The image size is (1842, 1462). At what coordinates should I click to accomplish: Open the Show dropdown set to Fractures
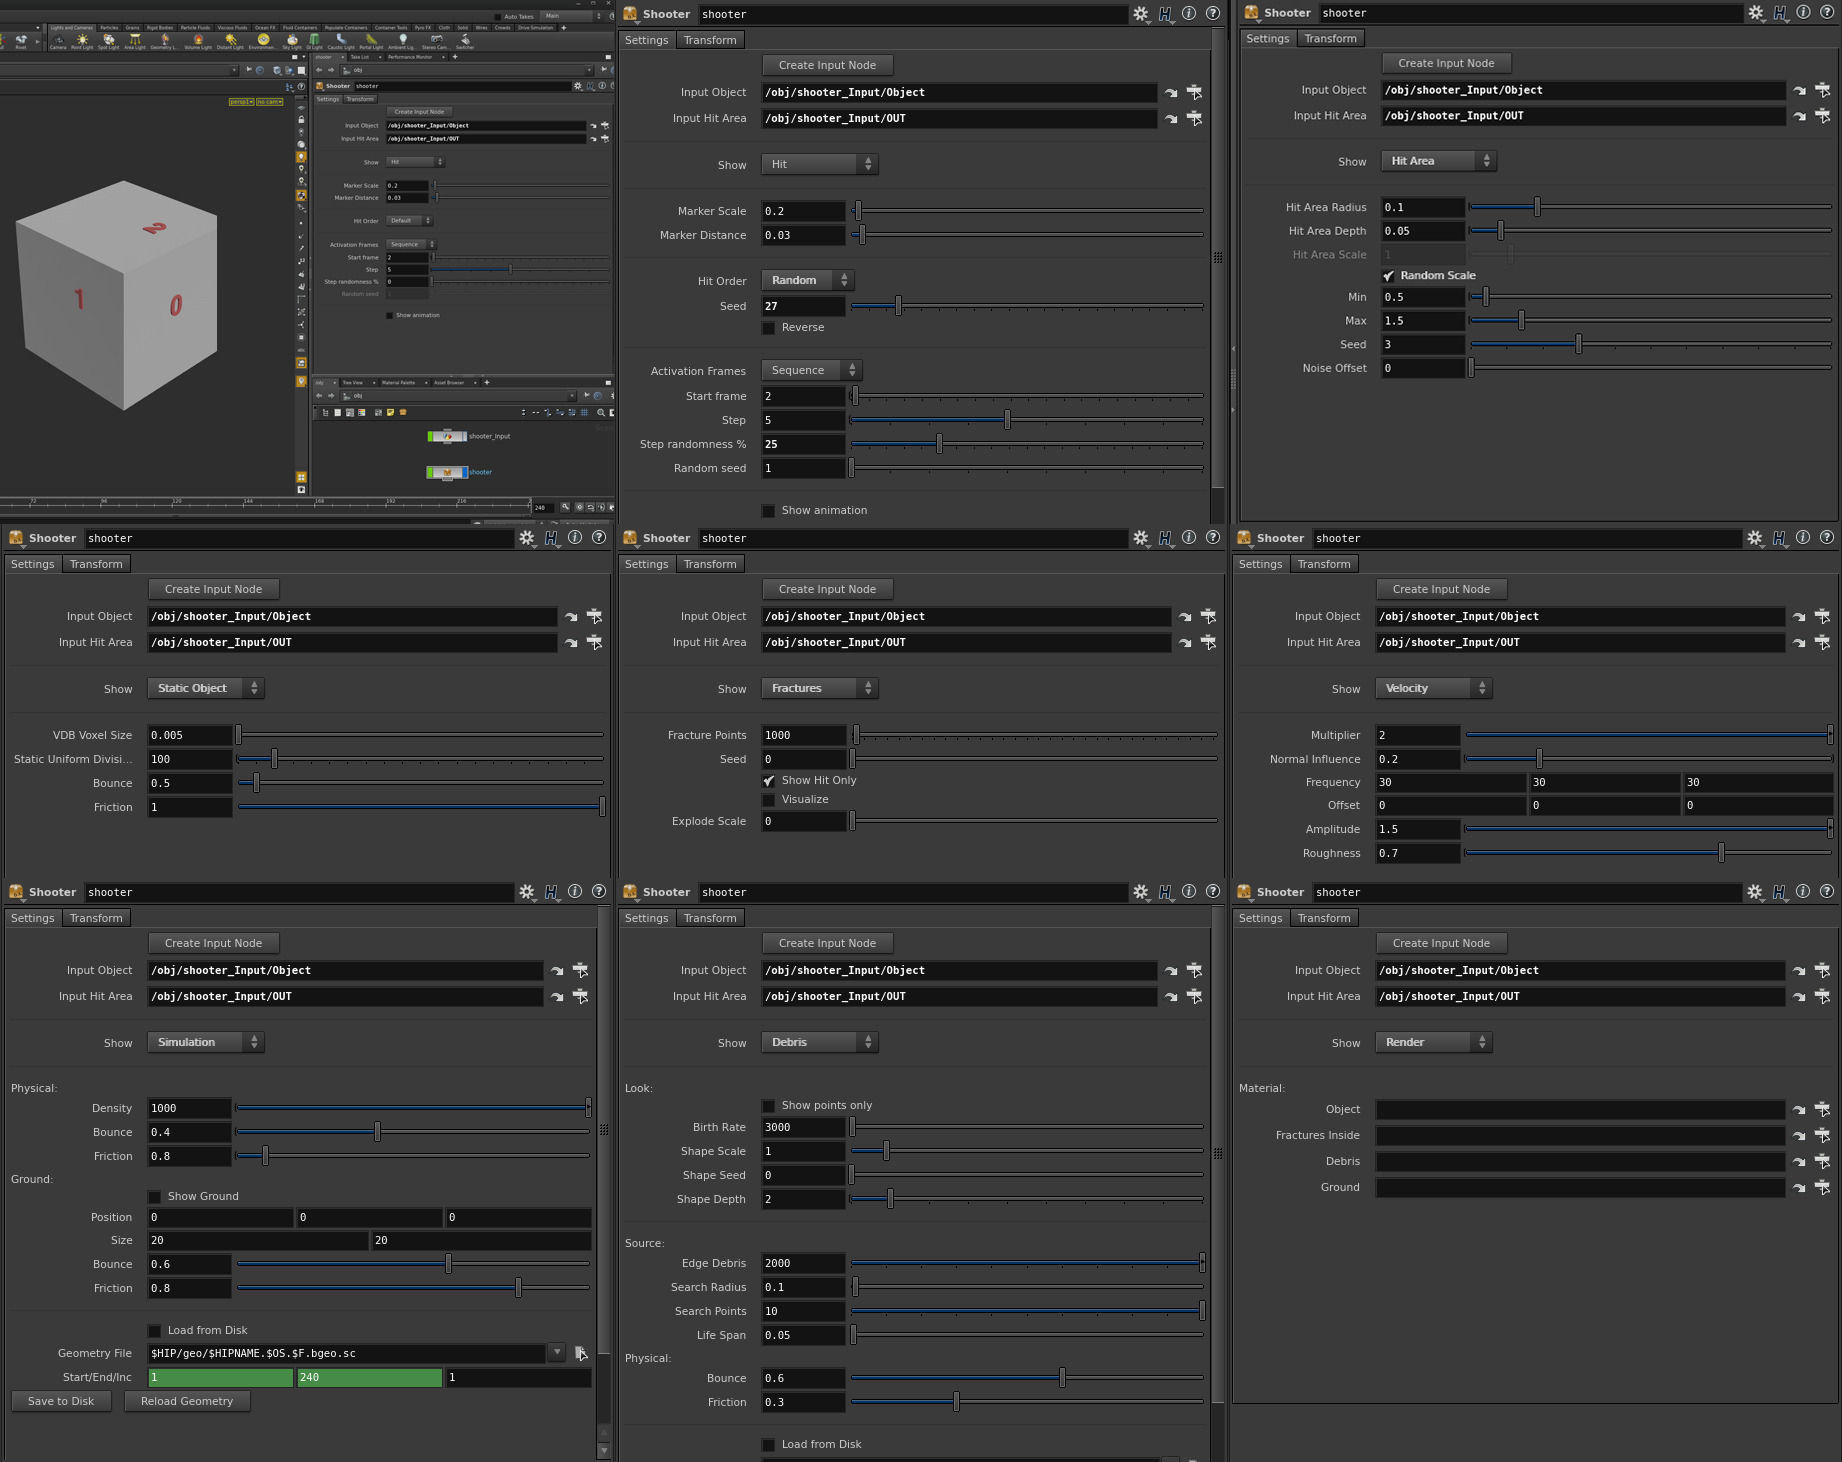click(x=820, y=688)
